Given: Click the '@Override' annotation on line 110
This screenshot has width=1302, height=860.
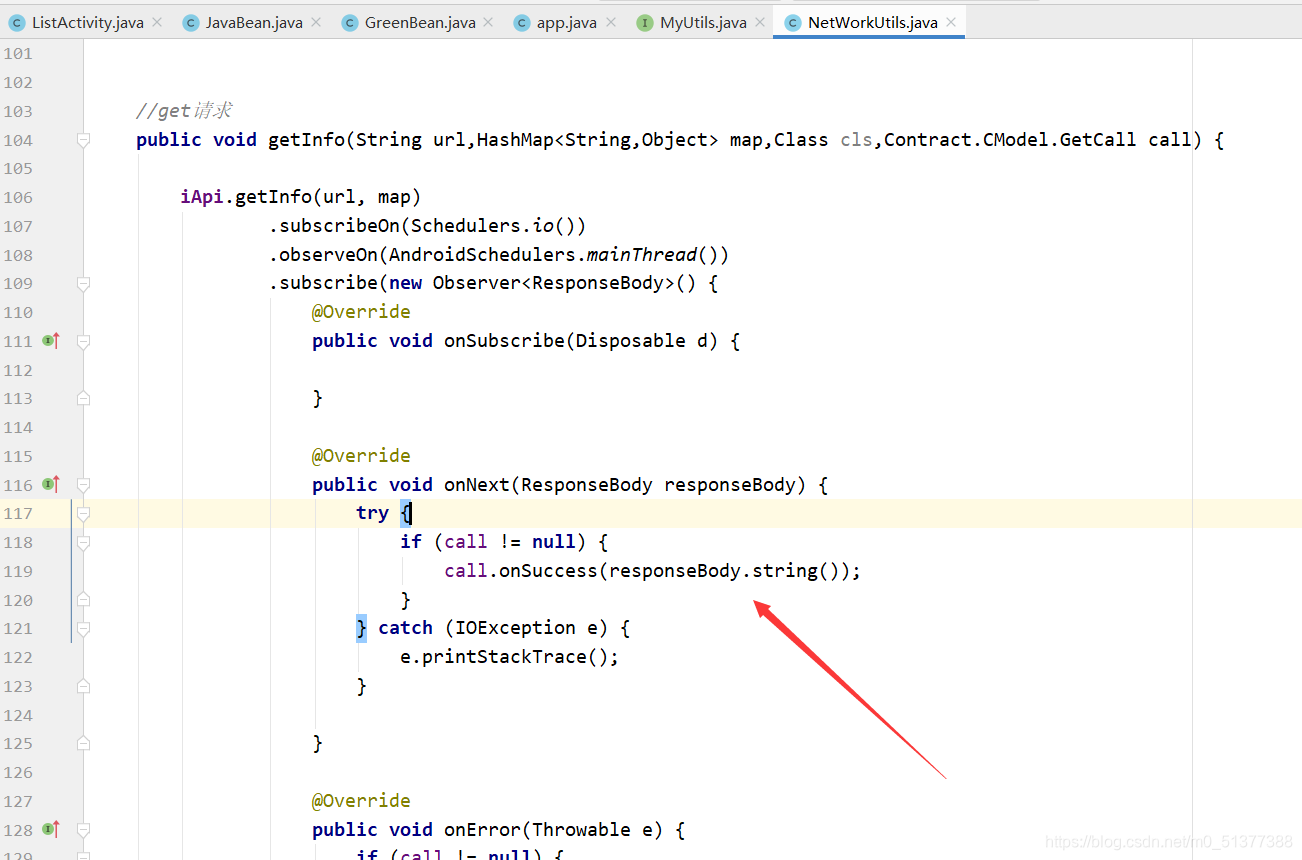Looking at the screenshot, I should pyautogui.click(x=361, y=312).
